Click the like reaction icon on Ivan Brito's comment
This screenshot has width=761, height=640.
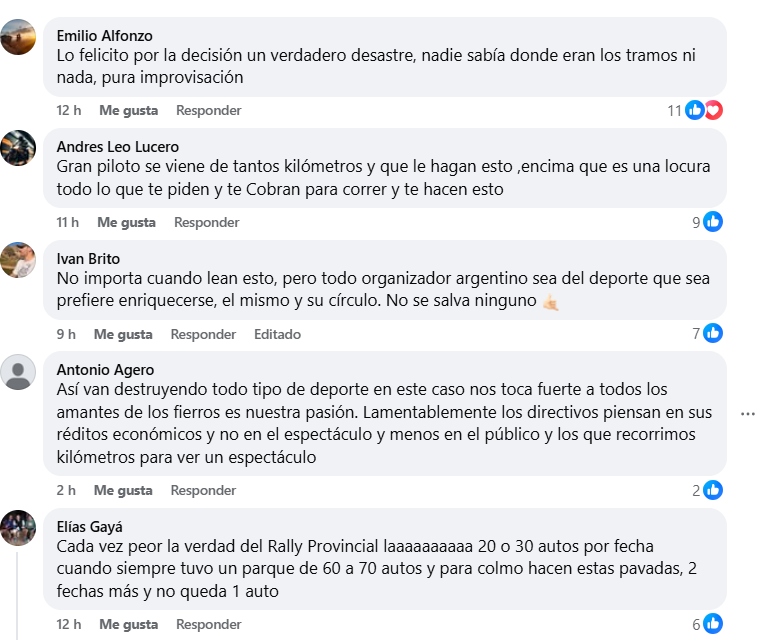(712, 333)
